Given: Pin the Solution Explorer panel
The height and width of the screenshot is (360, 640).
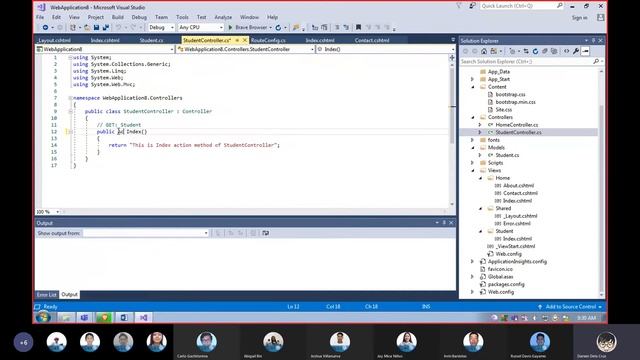Looking at the screenshot, I should [593, 40].
